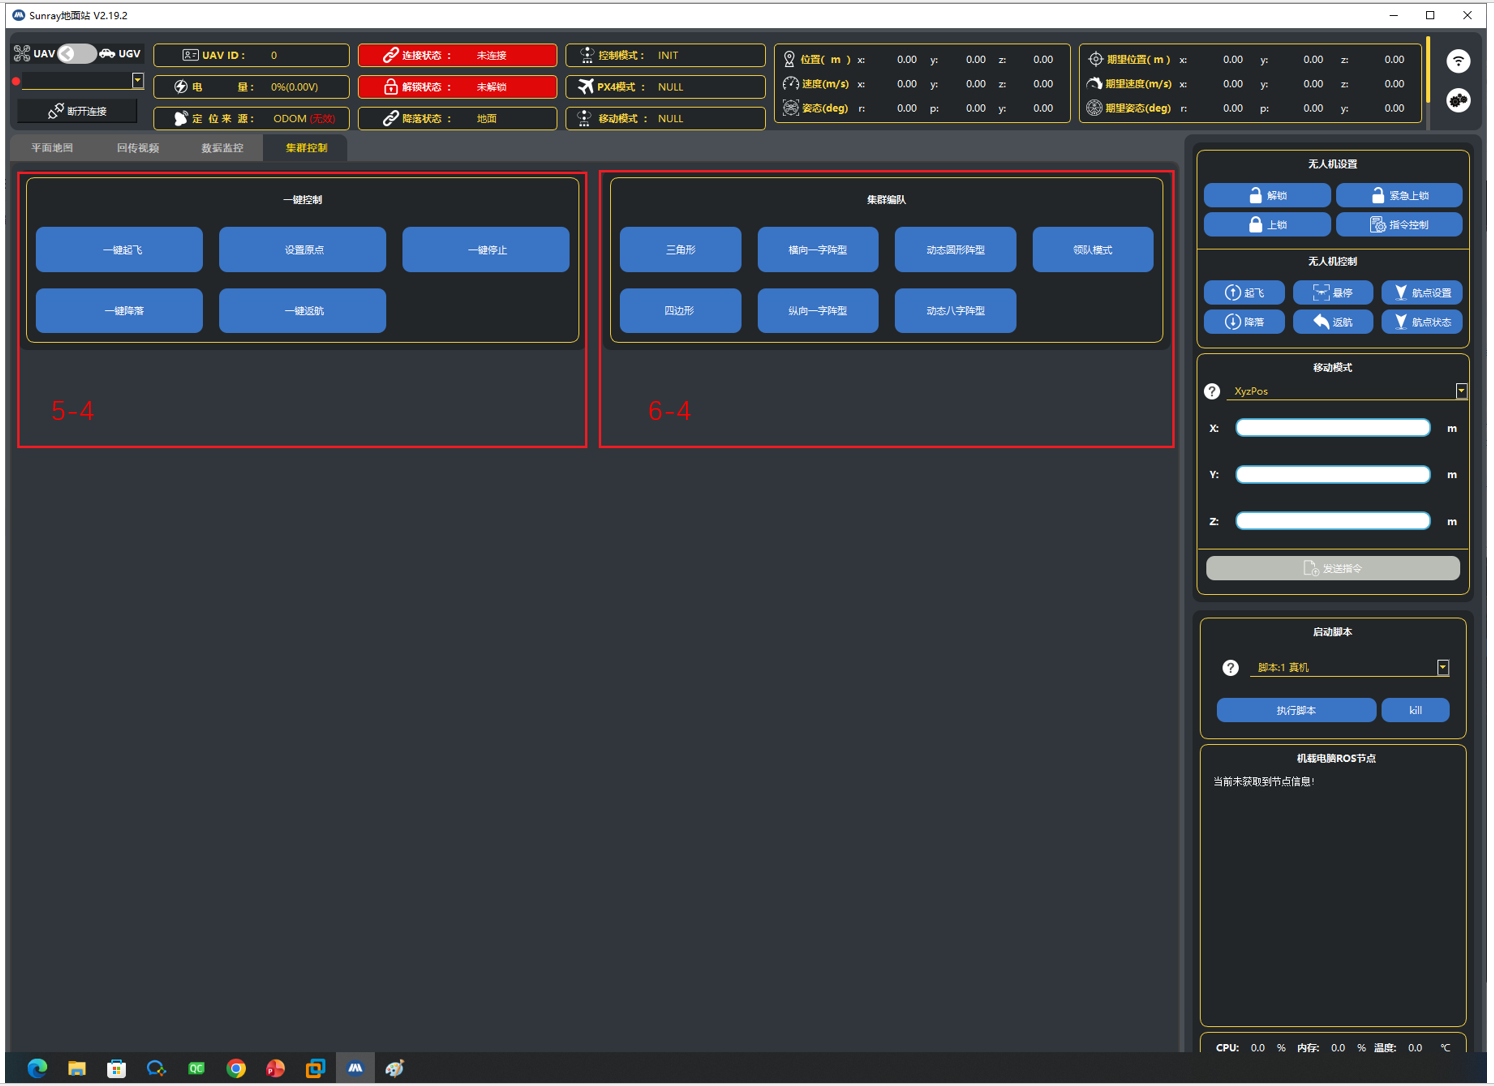Image resolution: width=1494 pixels, height=1086 pixels.
Task: Open File Explorer from the taskbar
Action: pos(77,1068)
